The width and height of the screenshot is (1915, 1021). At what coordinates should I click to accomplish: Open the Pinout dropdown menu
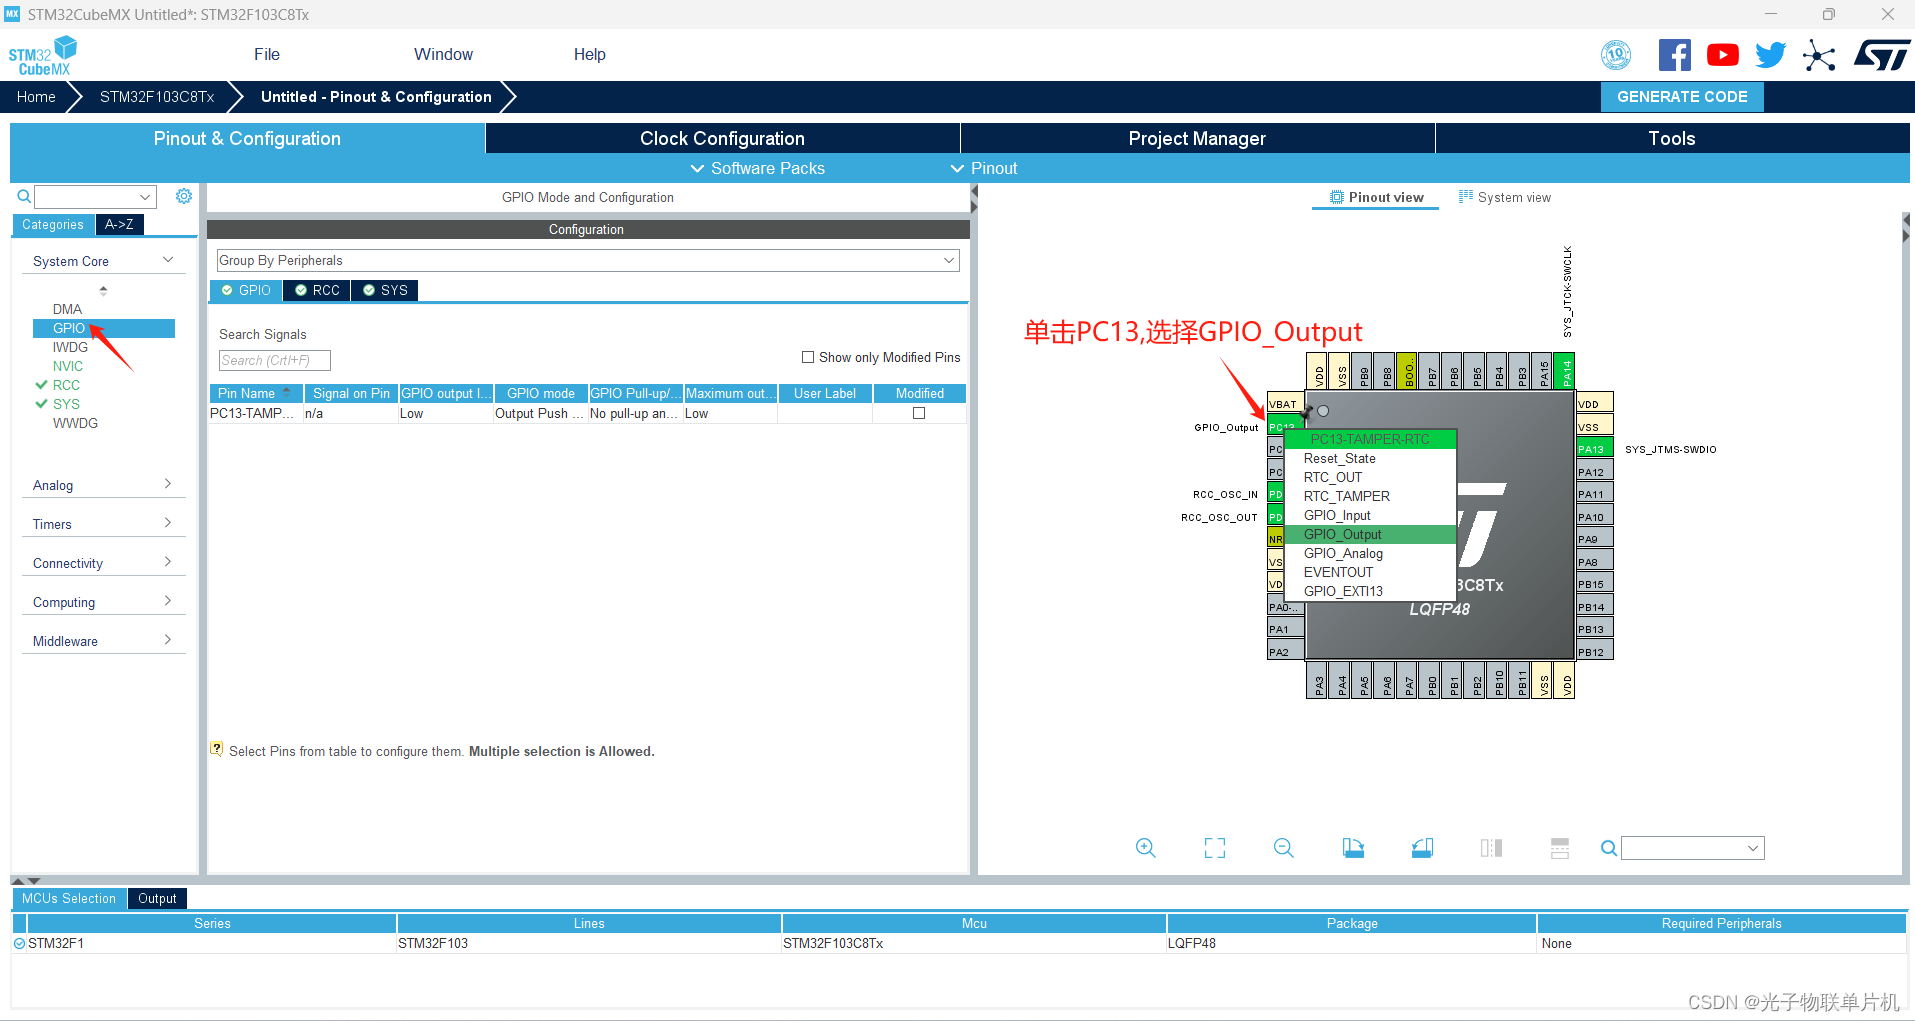(984, 168)
